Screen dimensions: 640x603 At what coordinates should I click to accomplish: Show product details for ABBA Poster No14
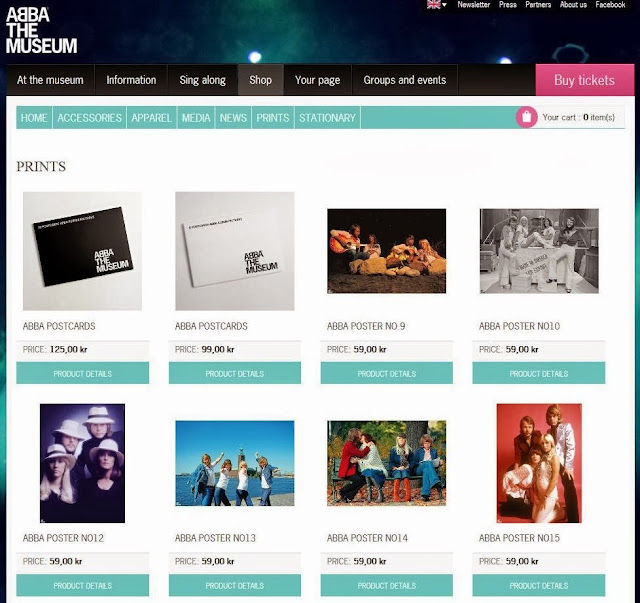387,585
